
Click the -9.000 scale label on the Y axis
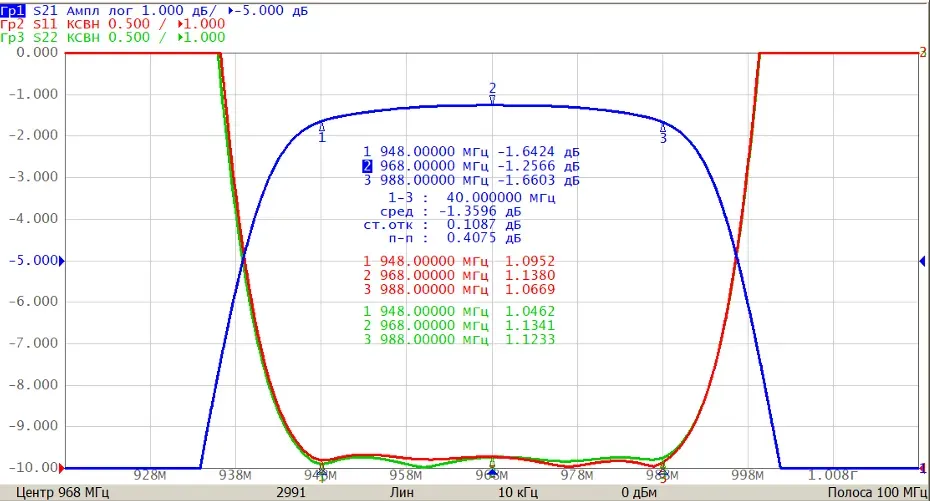(33, 426)
